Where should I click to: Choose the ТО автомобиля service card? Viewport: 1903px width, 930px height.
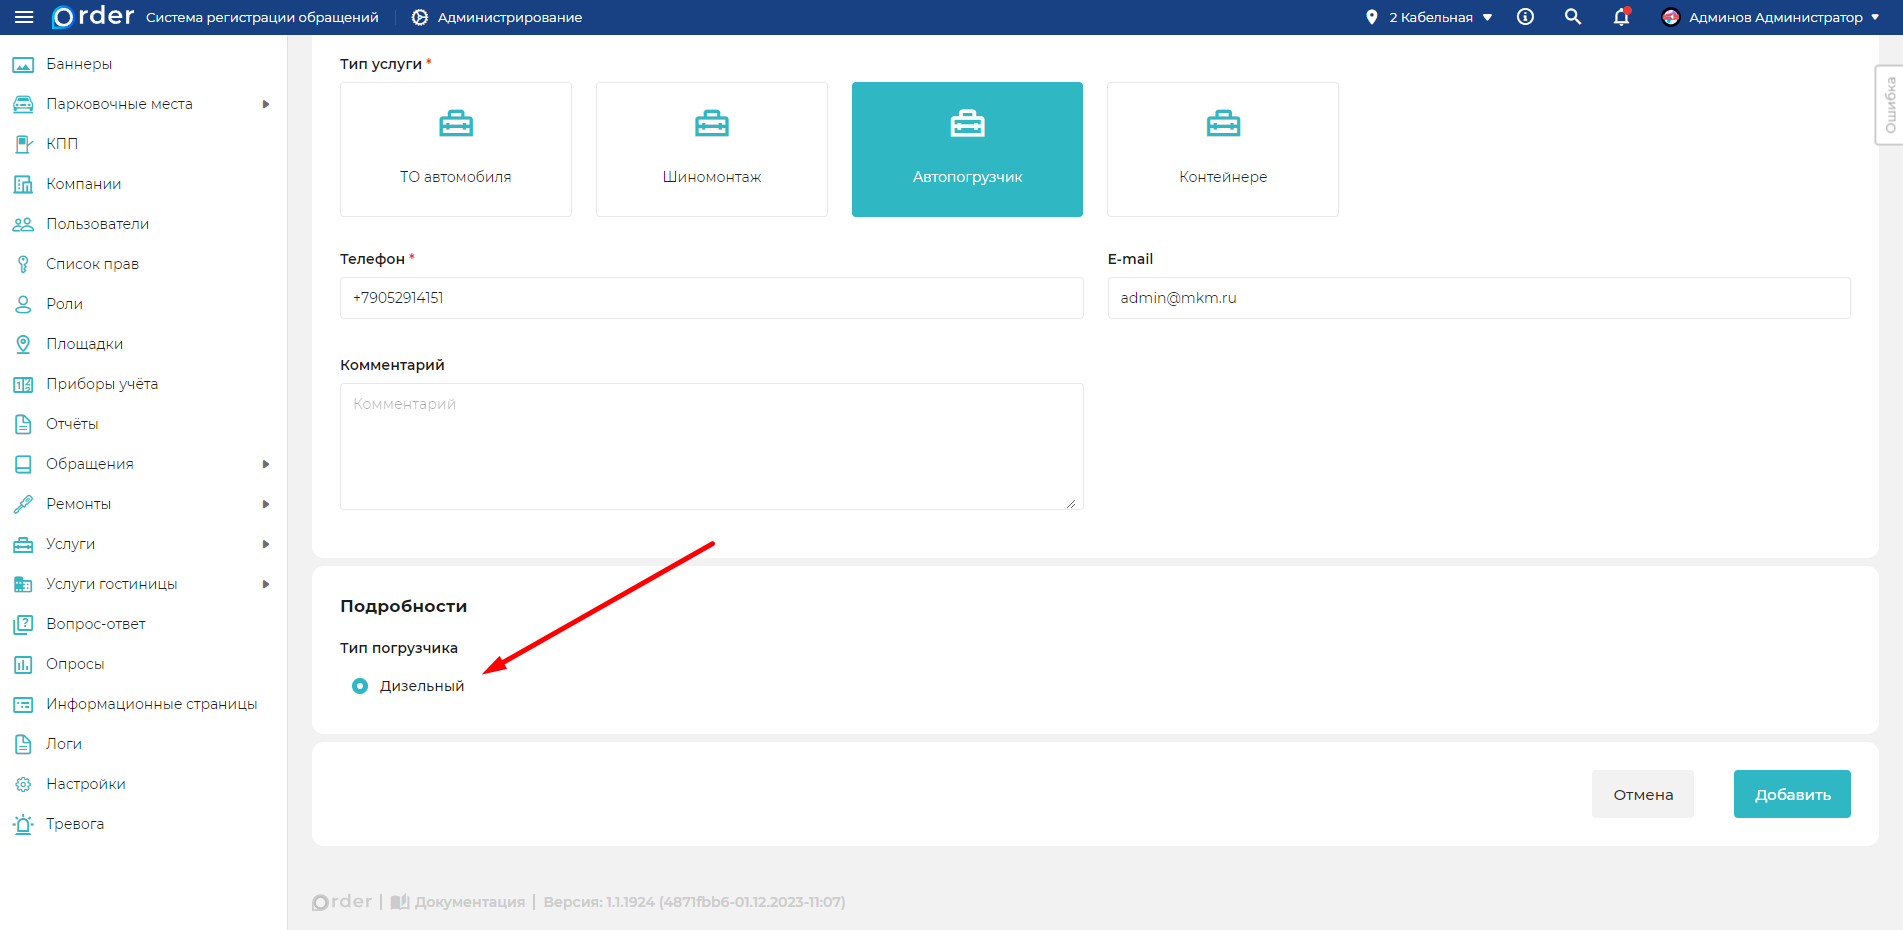[x=455, y=149]
